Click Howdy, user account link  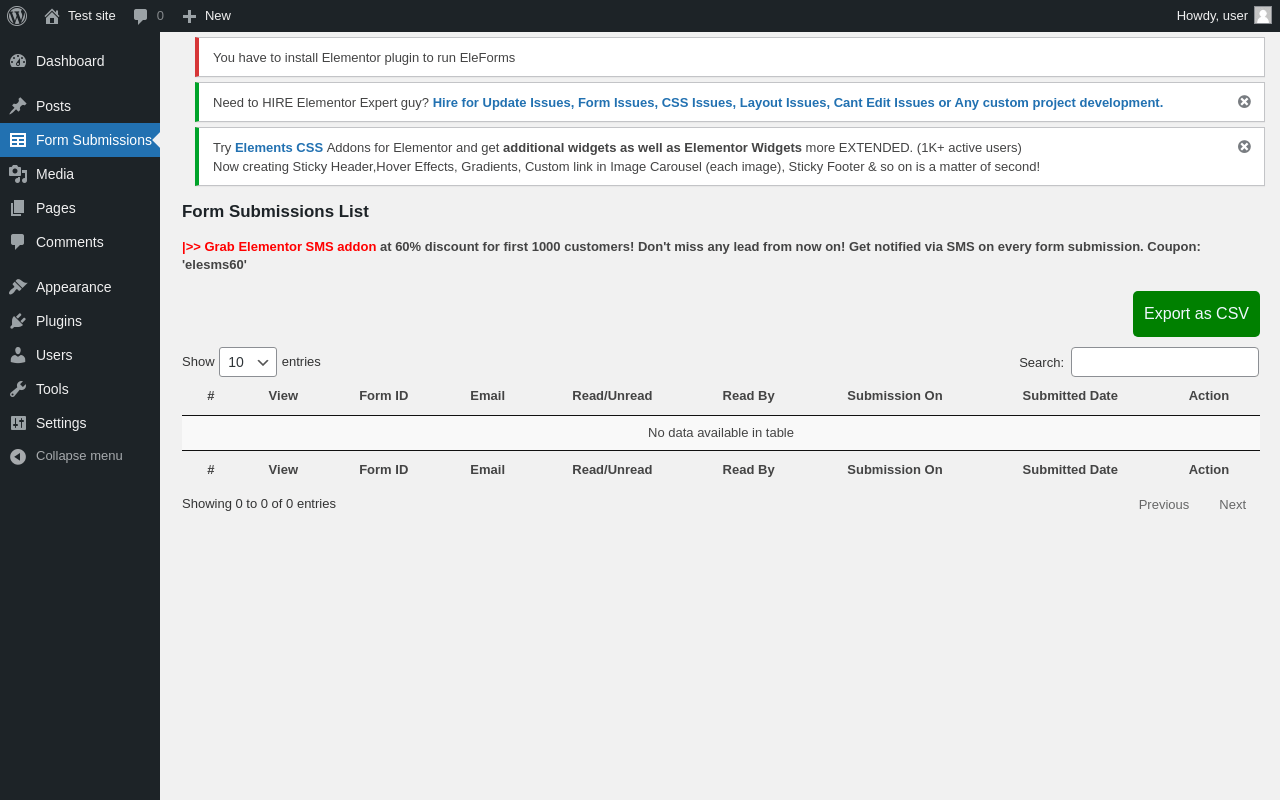[1224, 16]
